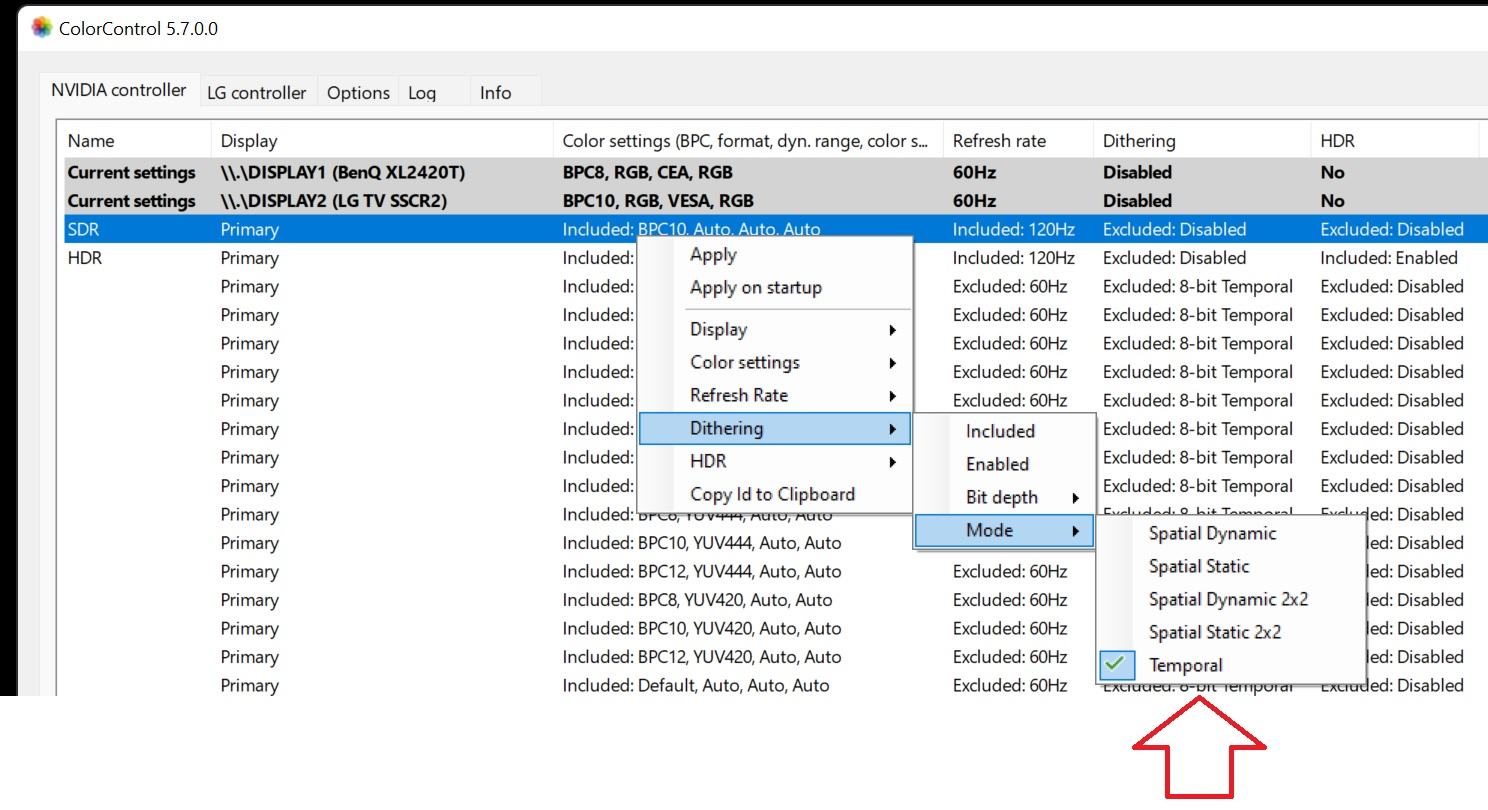Screen dimensions: 1488x810
Task: Expand the Refresh Rate submenu
Action: (775, 396)
